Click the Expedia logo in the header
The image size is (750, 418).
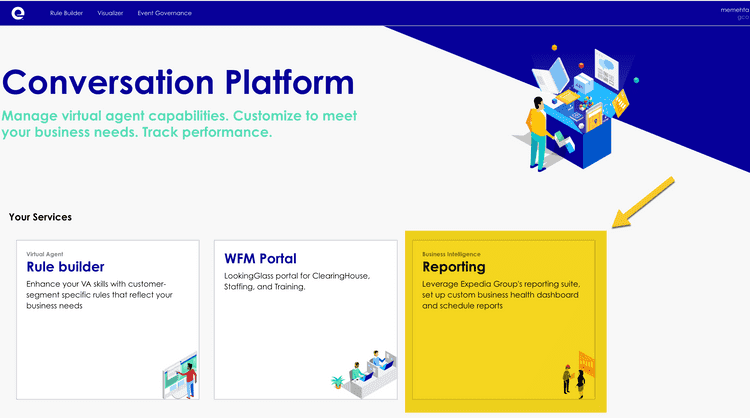pyautogui.click(x=18, y=13)
